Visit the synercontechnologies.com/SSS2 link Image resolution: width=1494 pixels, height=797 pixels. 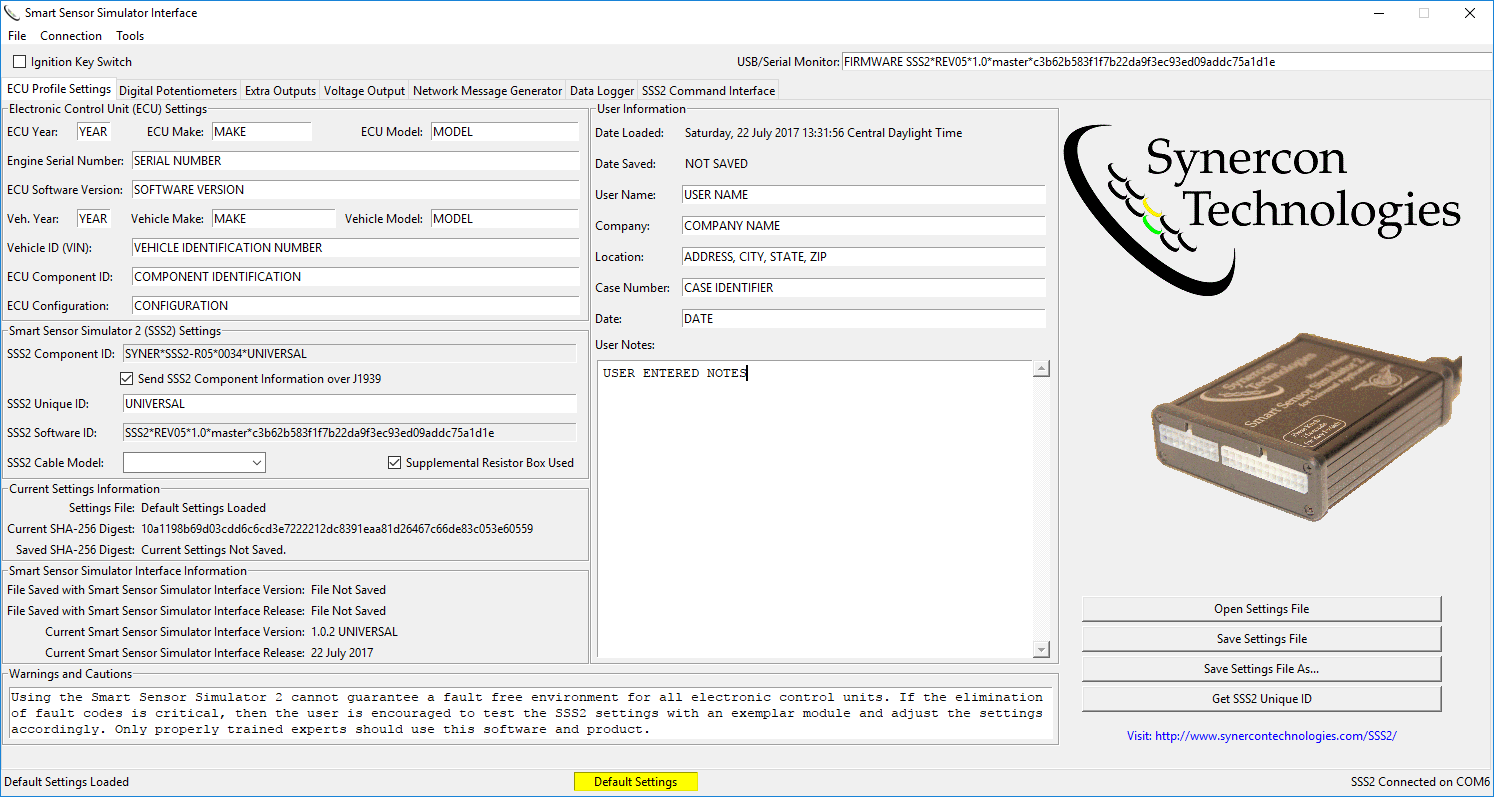tap(1261, 736)
